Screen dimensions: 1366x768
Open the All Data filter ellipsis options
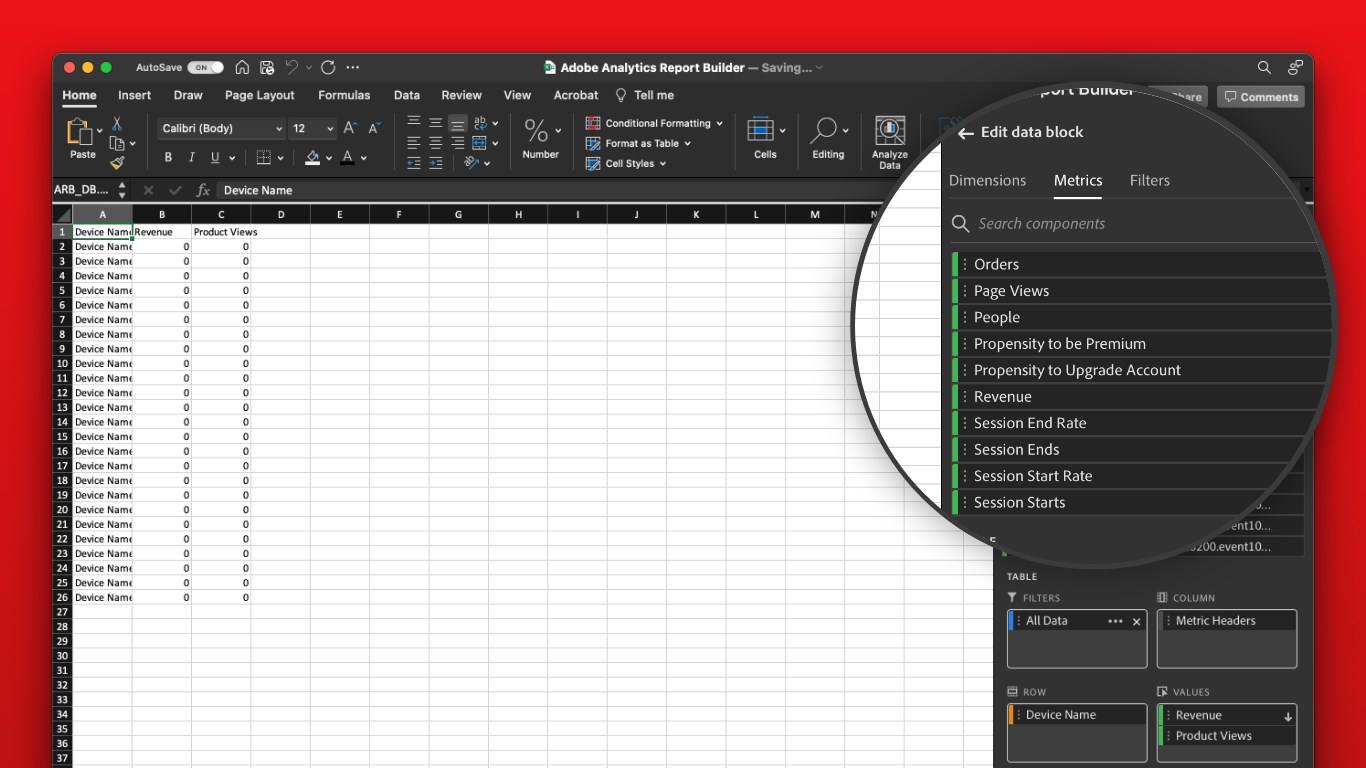coord(1115,621)
